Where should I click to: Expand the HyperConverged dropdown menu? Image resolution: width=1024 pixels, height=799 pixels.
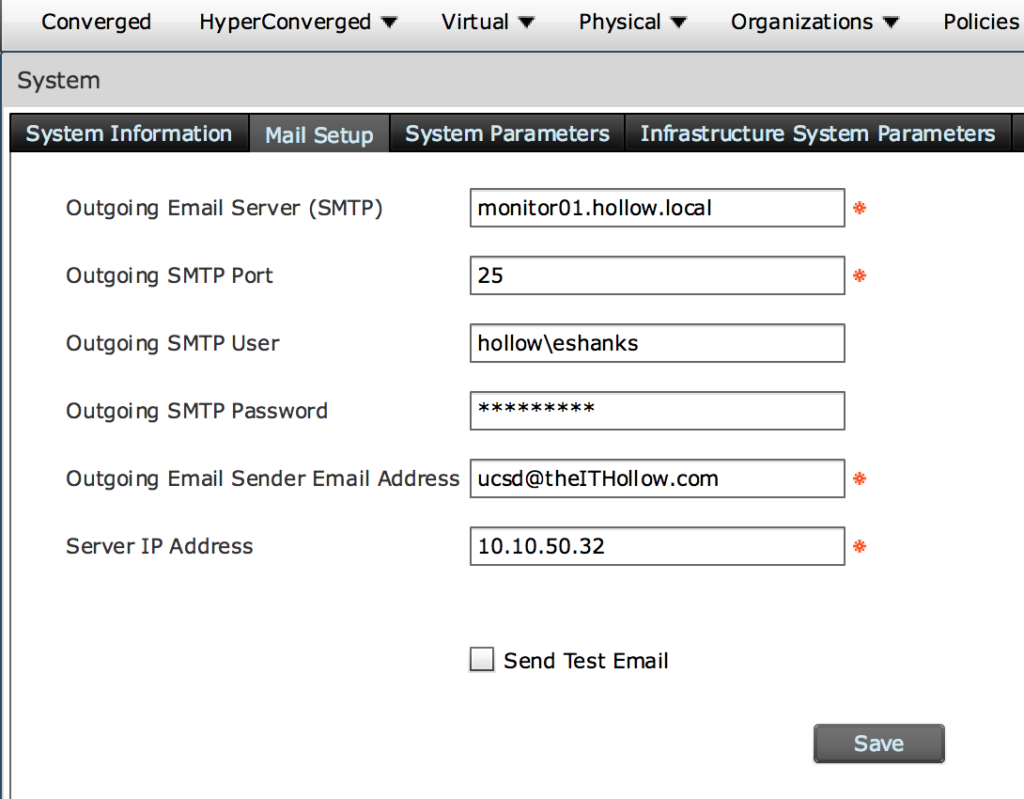tap(298, 22)
